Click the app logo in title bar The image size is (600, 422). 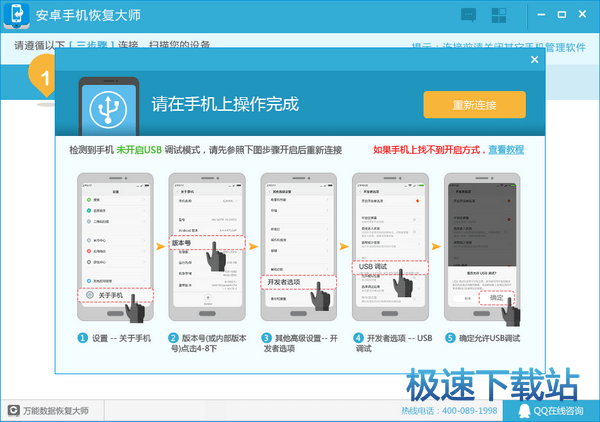(x=16, y=15)
